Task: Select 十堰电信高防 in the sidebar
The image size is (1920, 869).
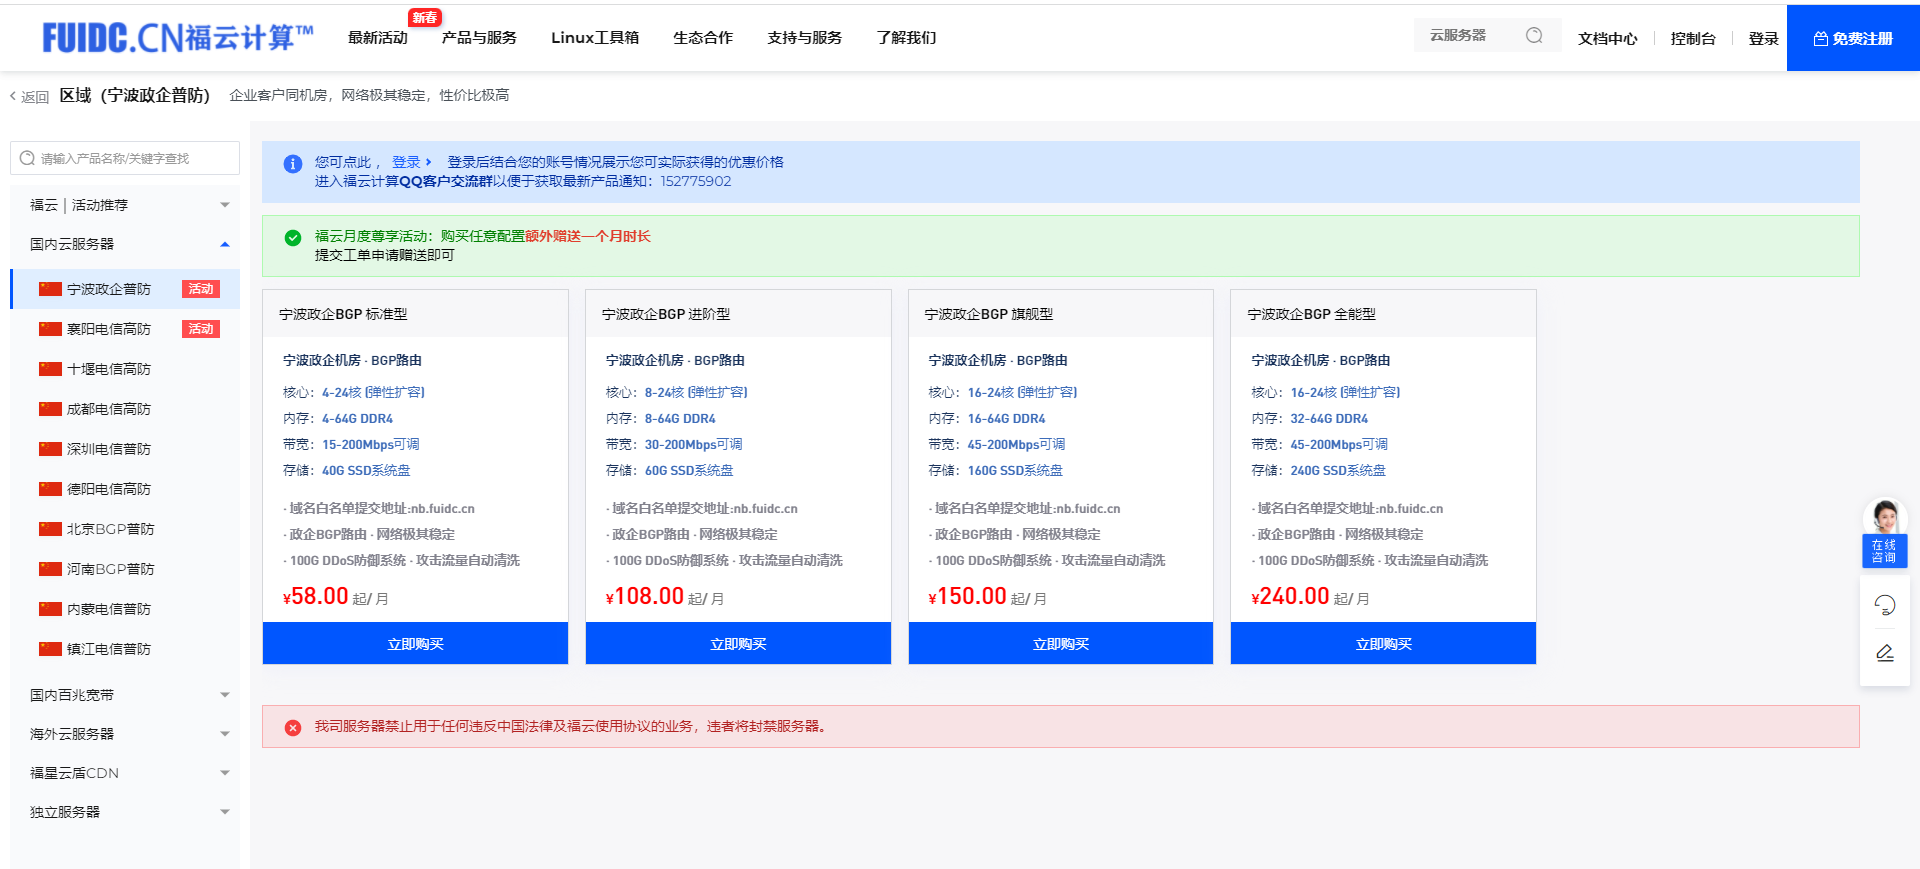Action: pyautogui.click(x=125, y=369)
